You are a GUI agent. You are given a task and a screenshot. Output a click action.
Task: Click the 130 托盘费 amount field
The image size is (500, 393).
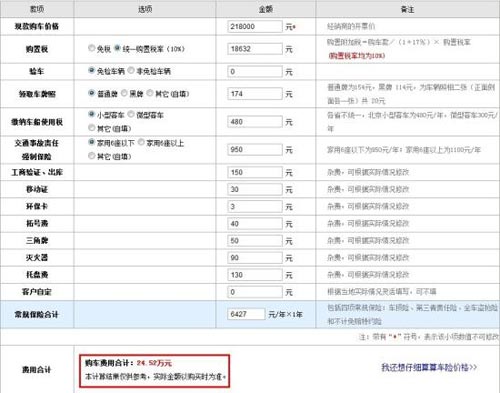coord(255,275)
